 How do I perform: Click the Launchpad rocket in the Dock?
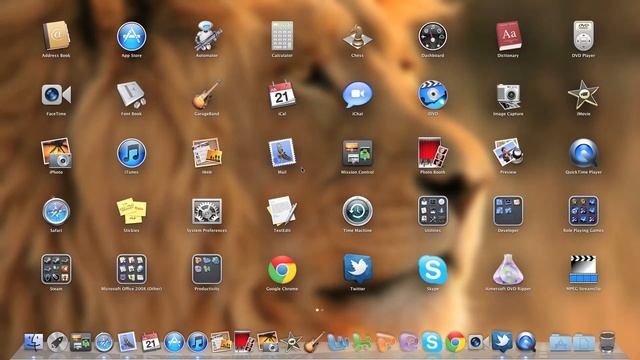[x=57, y=342]
